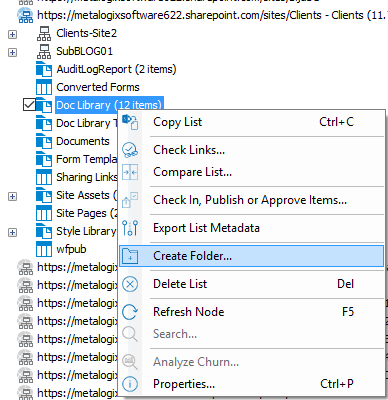The height and width of the screenshot is (400, 388).
Task: Uncheck the Doc Library checkbox
Action: 29,105
